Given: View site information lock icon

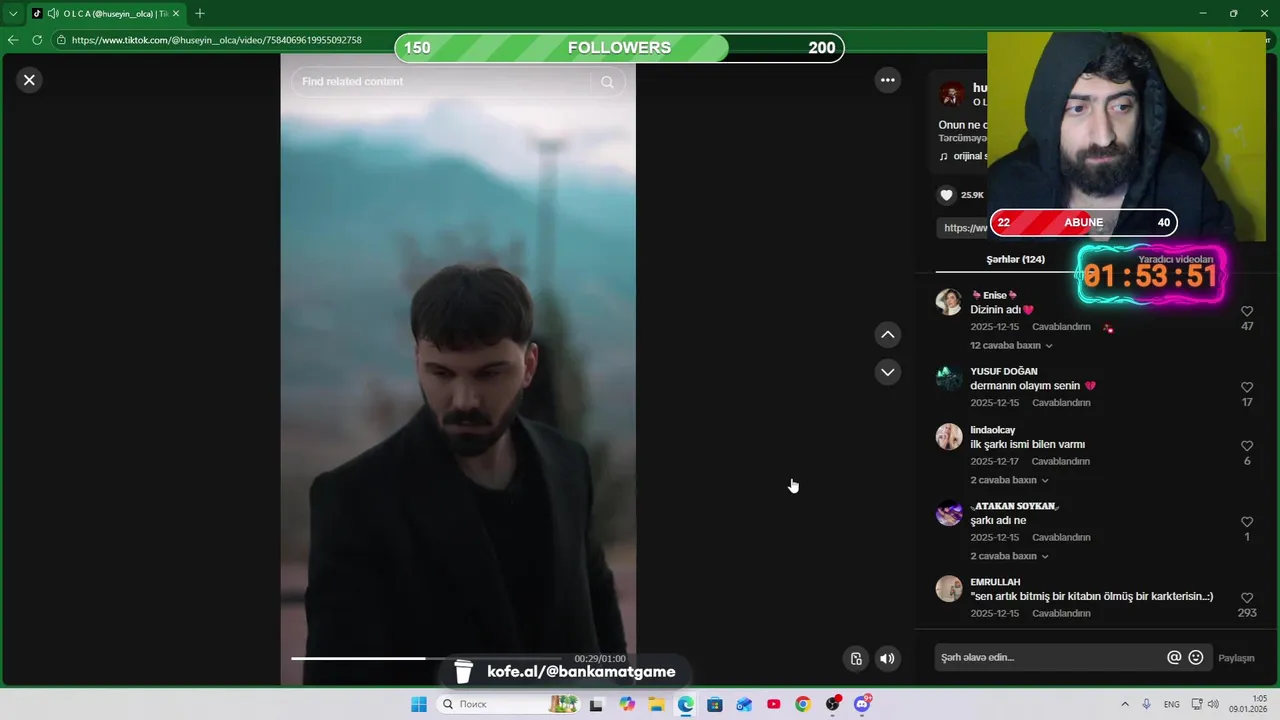Looking at the screenshot, I should point(61,40).
